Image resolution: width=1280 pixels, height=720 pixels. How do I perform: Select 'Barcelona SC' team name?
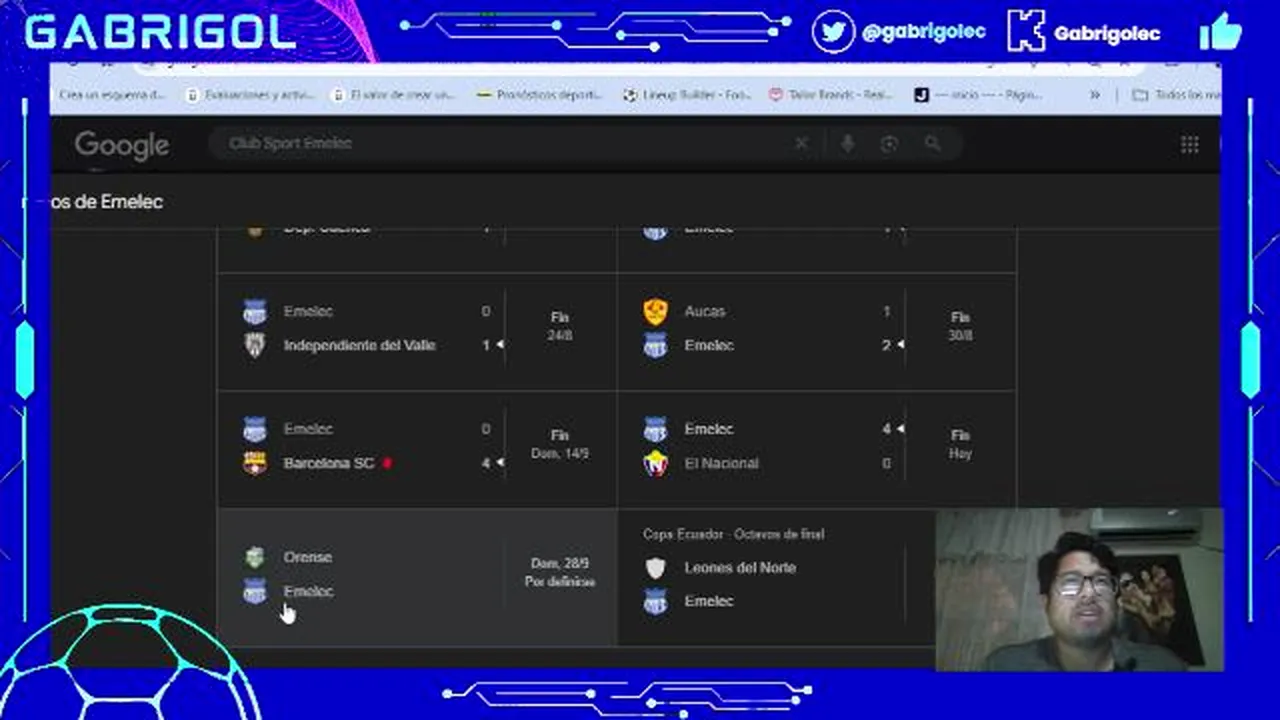328,464
